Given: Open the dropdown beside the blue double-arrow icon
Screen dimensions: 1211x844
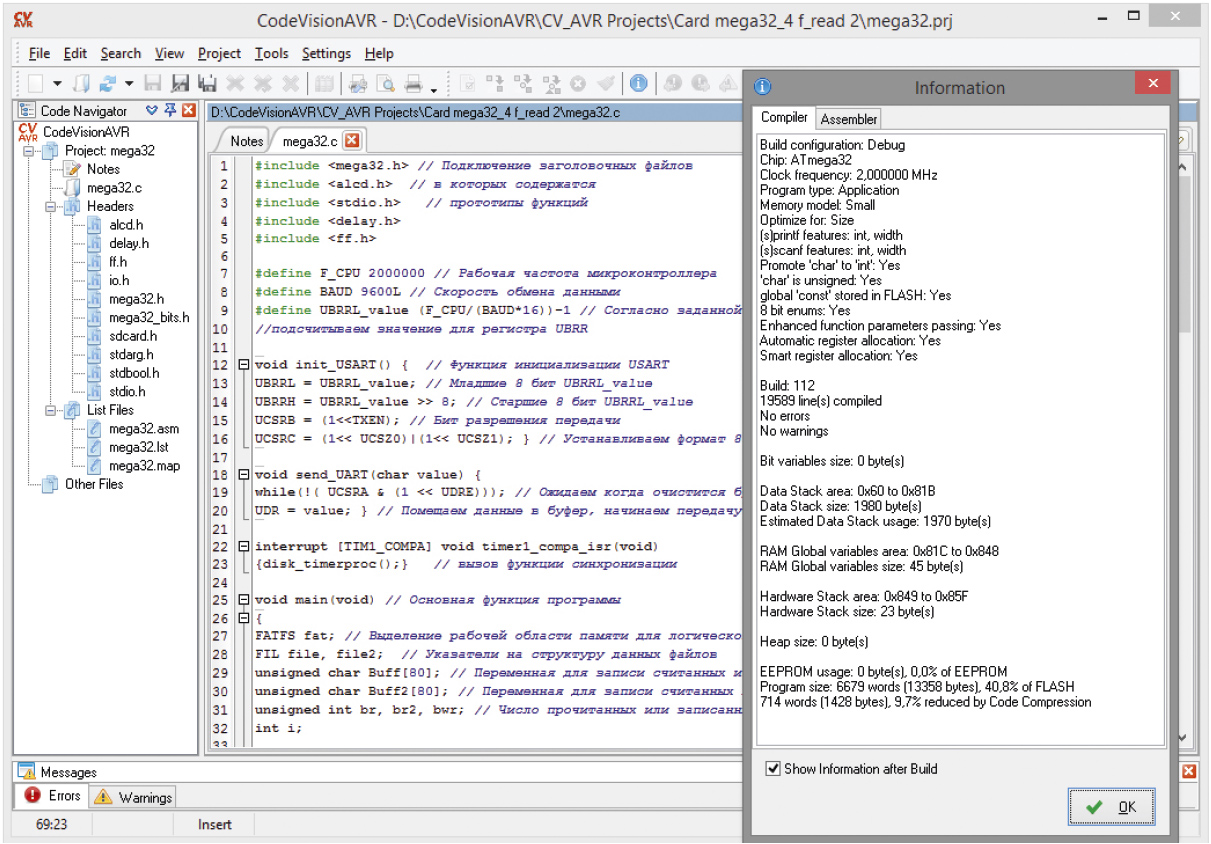Looking at the screenshot, I should [x=128, y=84].
